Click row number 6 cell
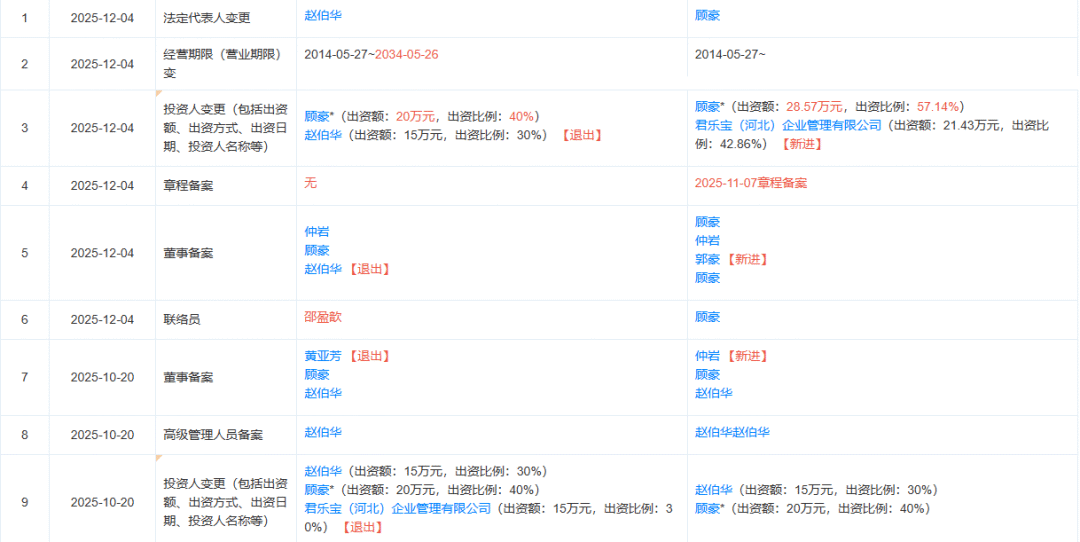Viewport: 1080px width, 542px height. (24, 320)
